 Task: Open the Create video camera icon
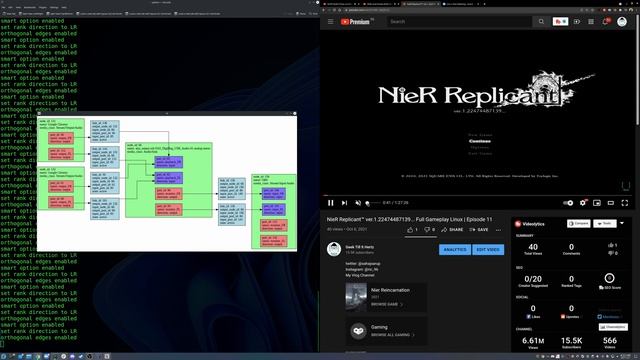tap(577, 22)
